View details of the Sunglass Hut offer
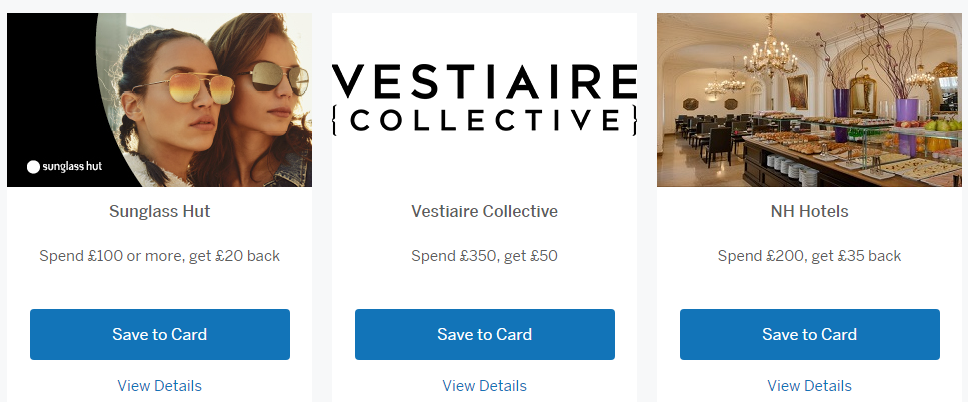968x402 pixels. pyautogui.click(x=160, y=385)
